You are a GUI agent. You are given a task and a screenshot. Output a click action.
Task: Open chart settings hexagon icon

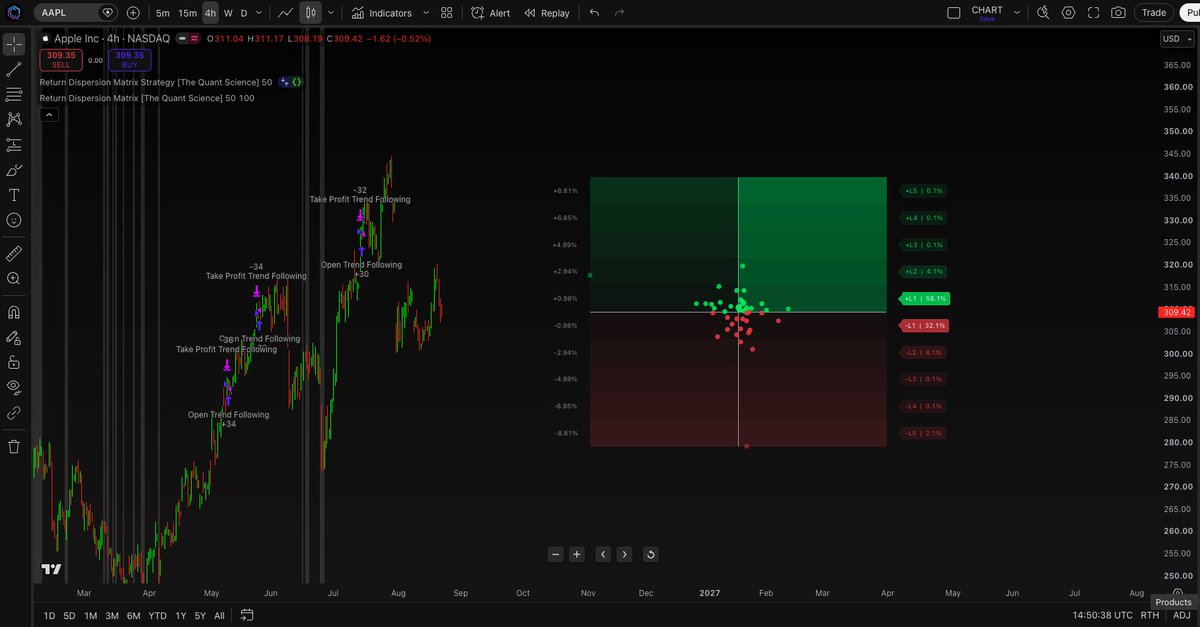tap(1068, 13)
